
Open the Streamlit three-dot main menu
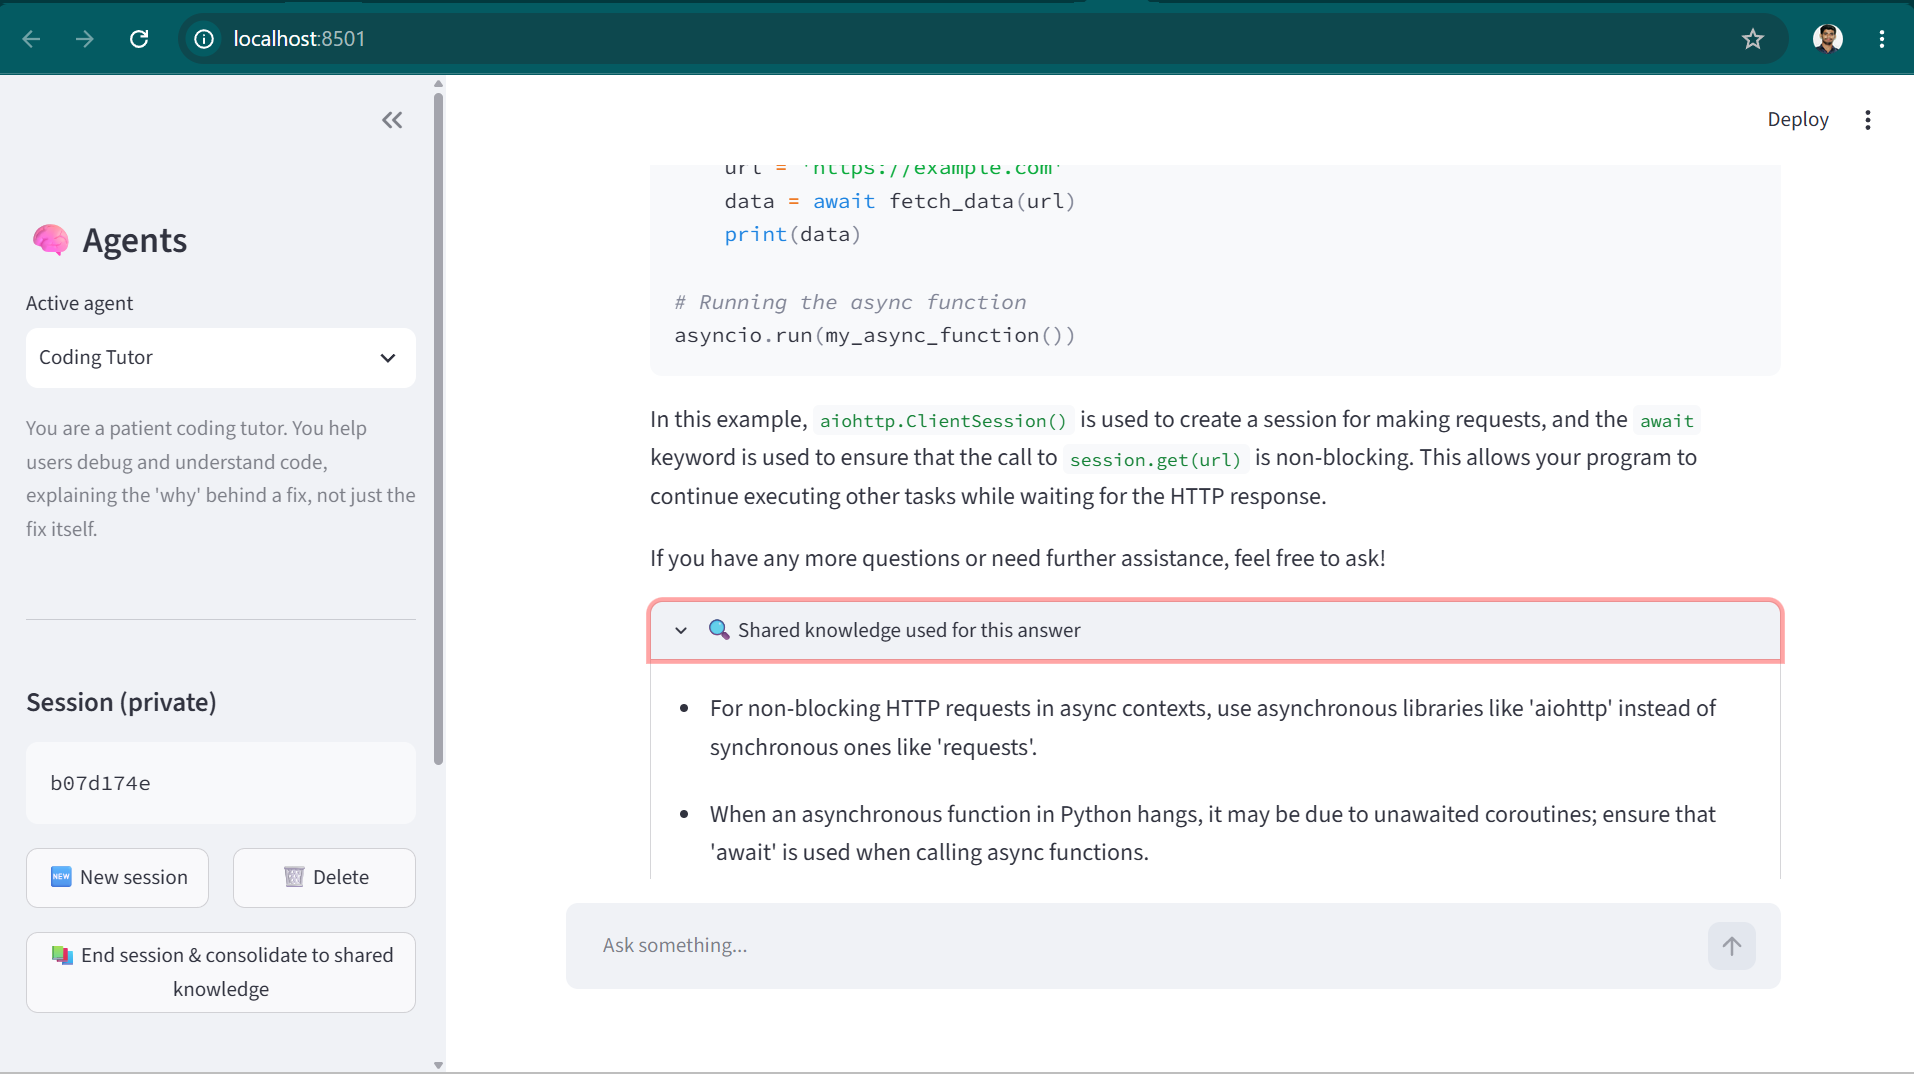[1867, 120]
